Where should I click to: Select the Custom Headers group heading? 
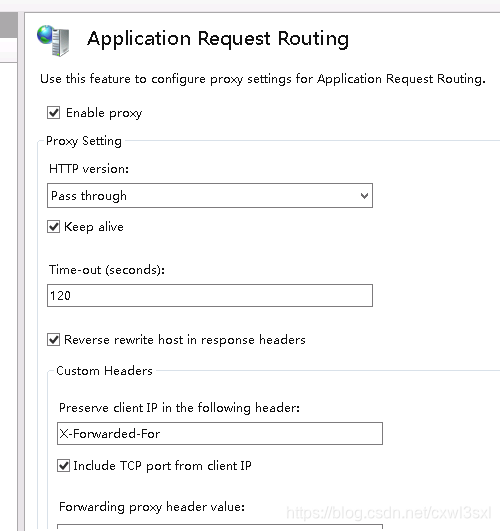point(104,371)
